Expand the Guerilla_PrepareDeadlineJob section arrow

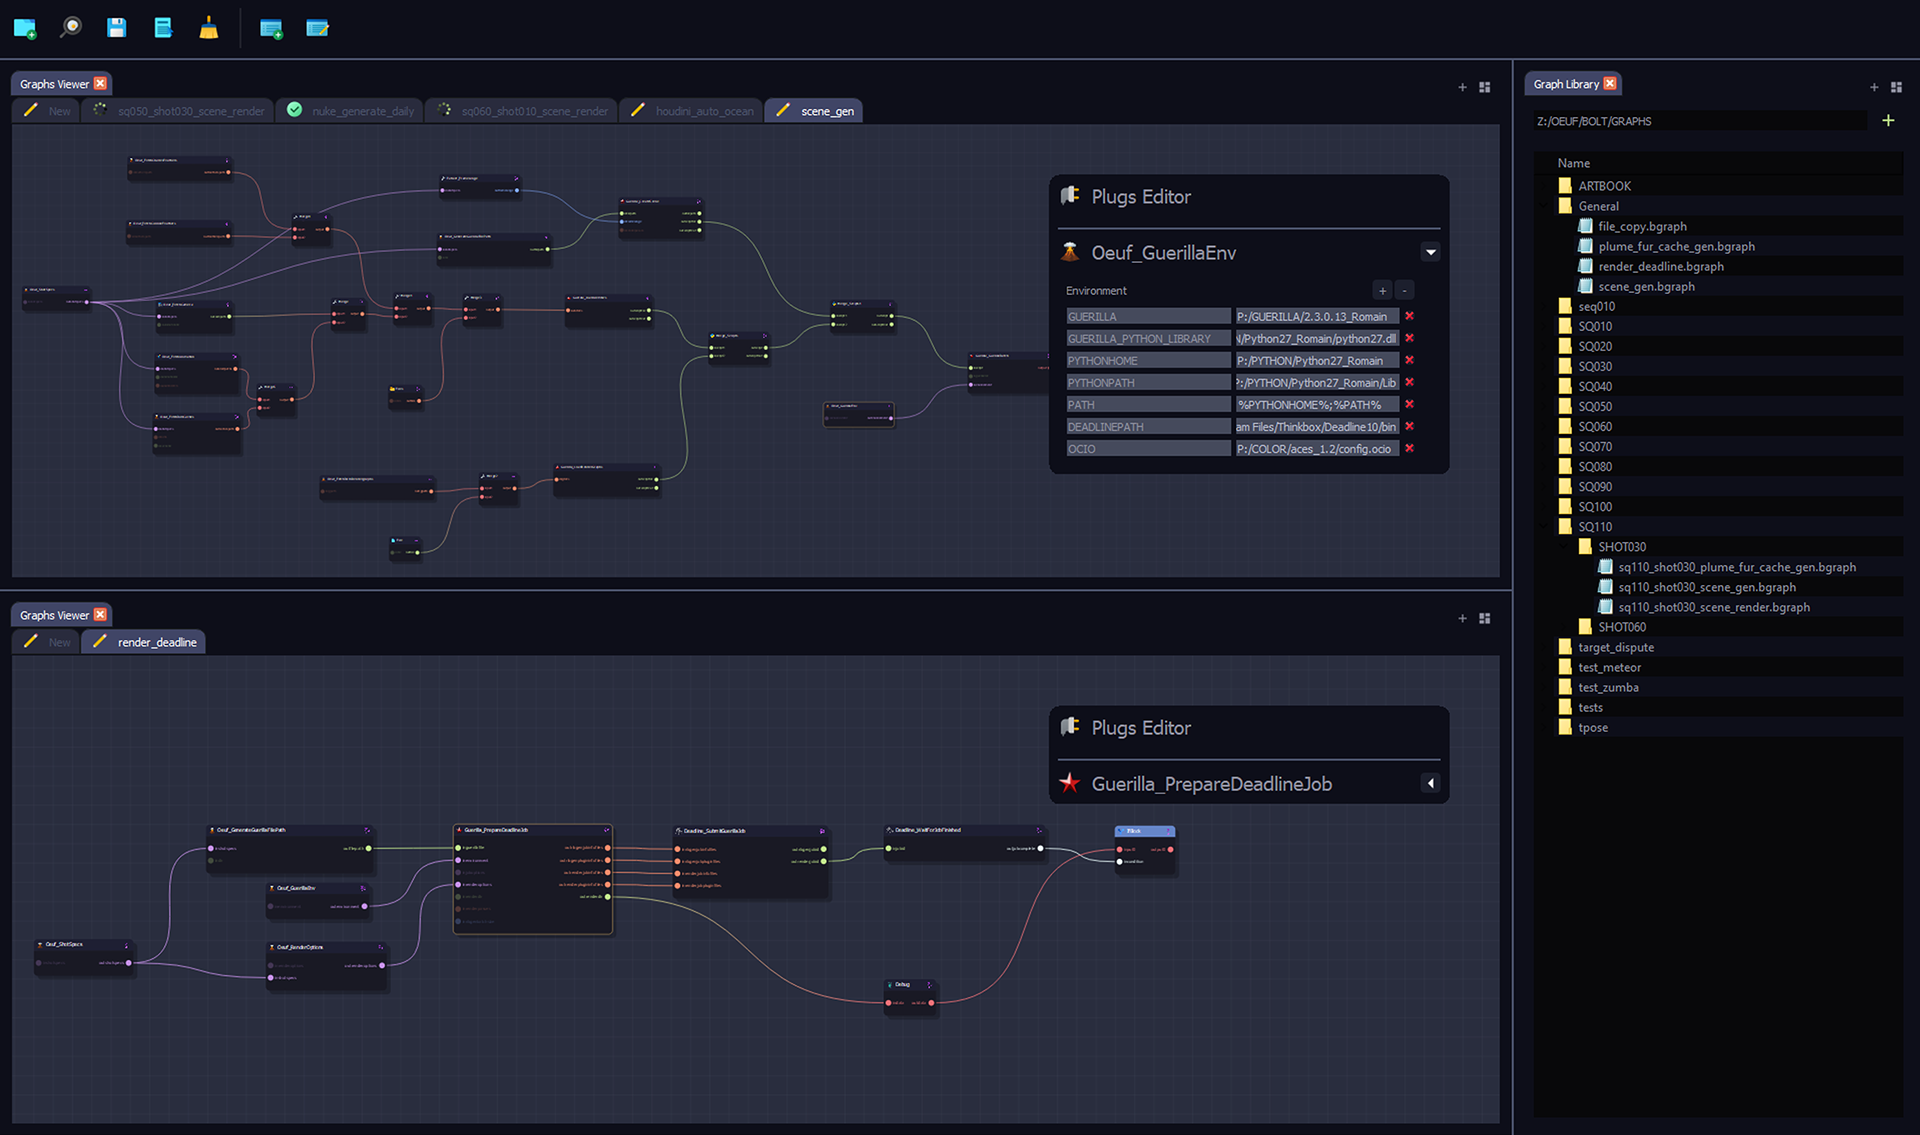[x=1431, y=783]
